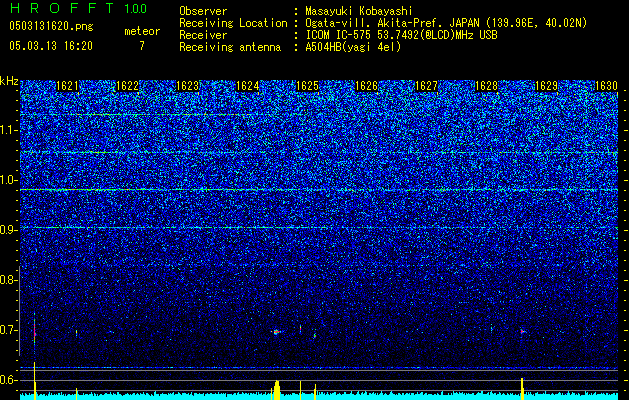The image size is (629, 400).
Task: Click the kHz unit label
Action: coord(9,81)
